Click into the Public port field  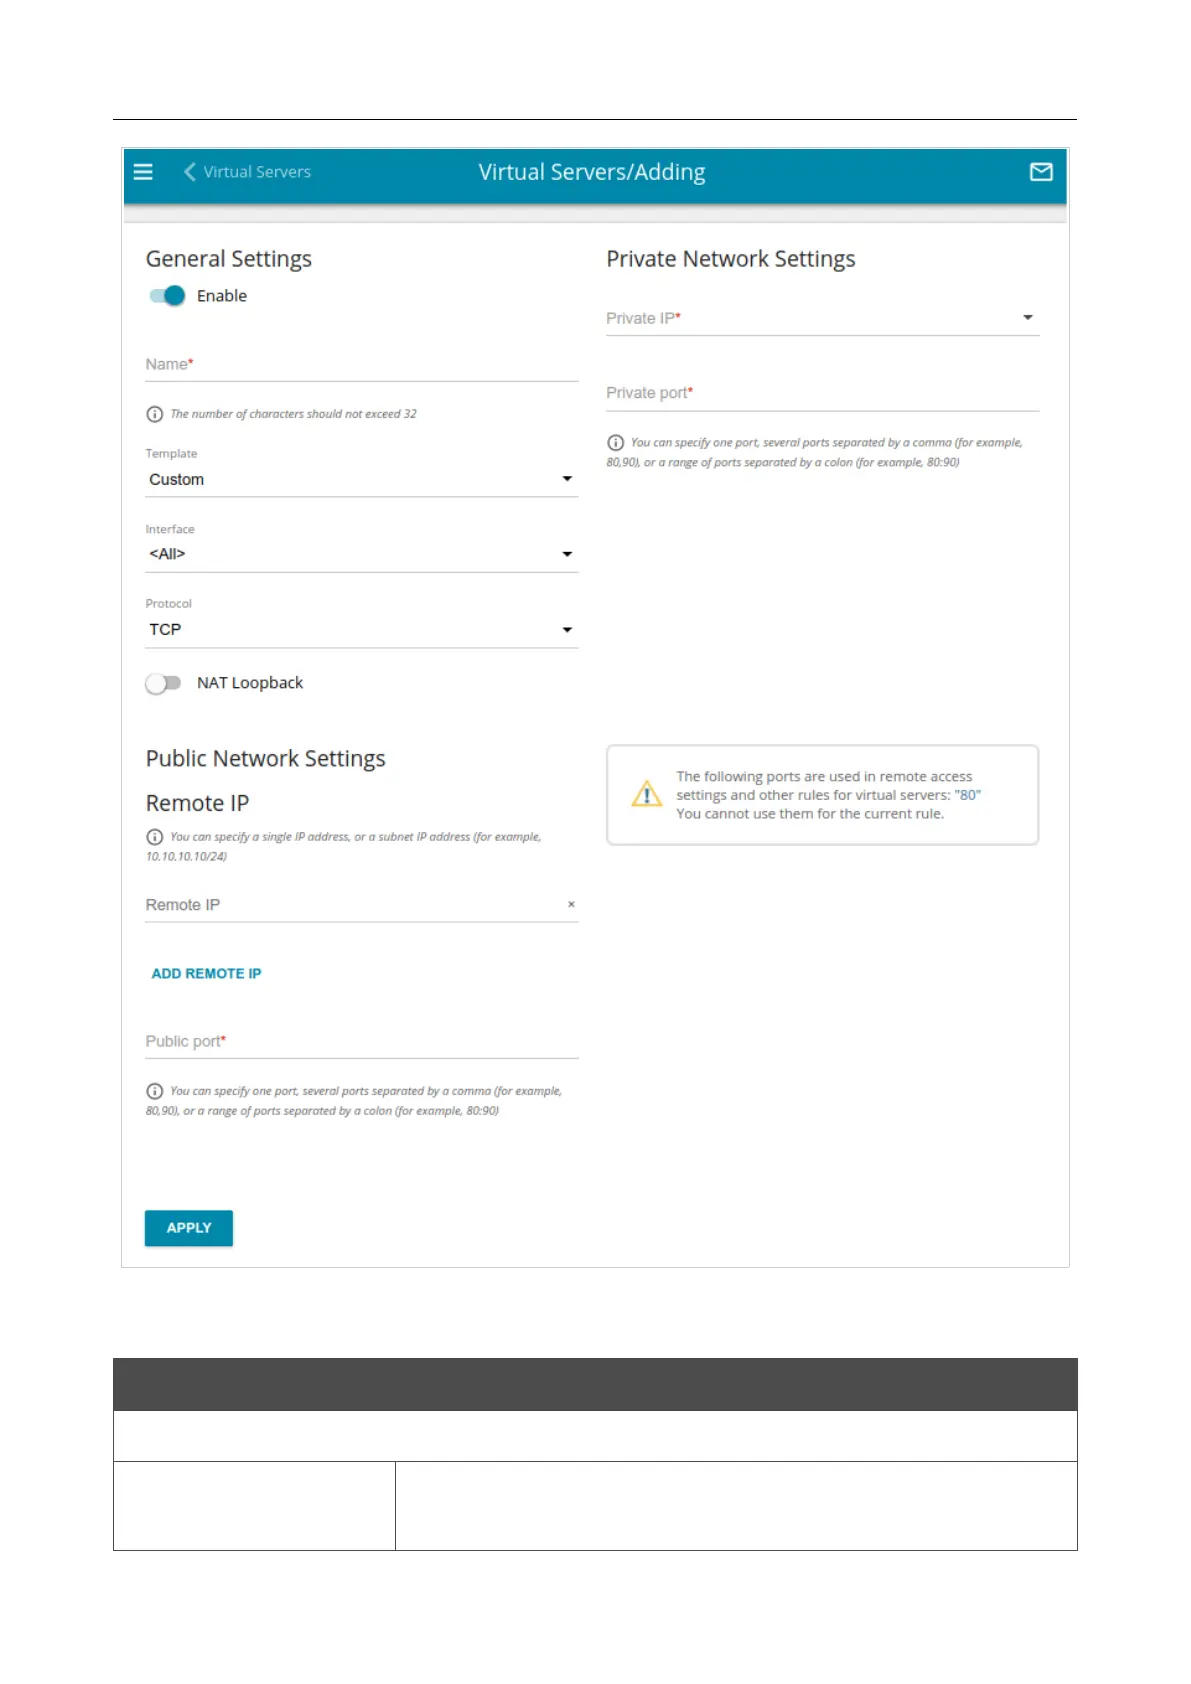point(361,1042)
